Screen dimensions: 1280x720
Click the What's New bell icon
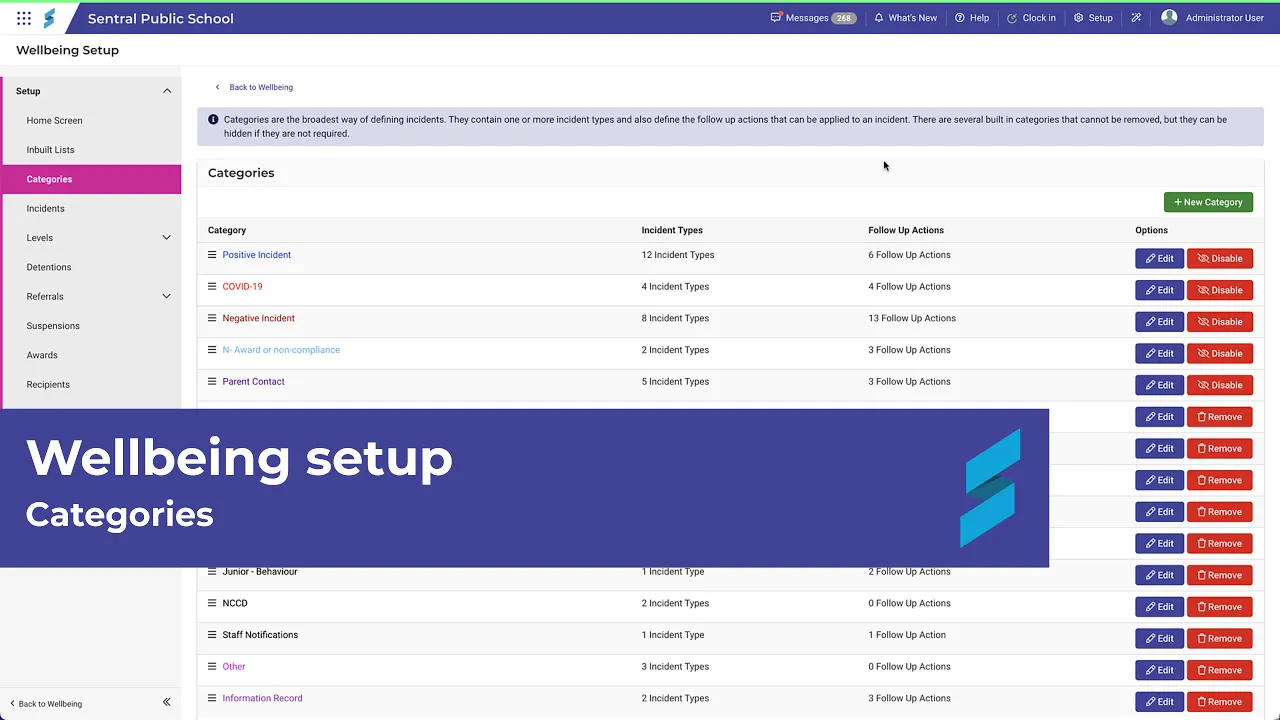879,18
